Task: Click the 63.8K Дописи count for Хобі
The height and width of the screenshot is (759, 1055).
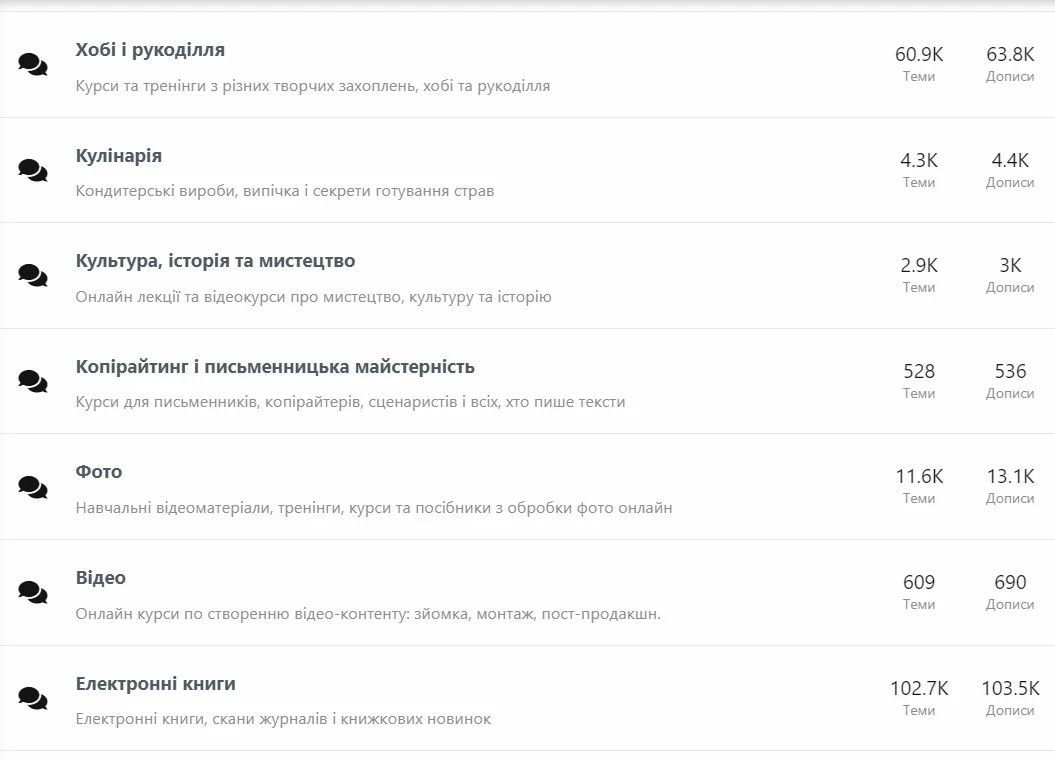Action: pos(1012,56)
